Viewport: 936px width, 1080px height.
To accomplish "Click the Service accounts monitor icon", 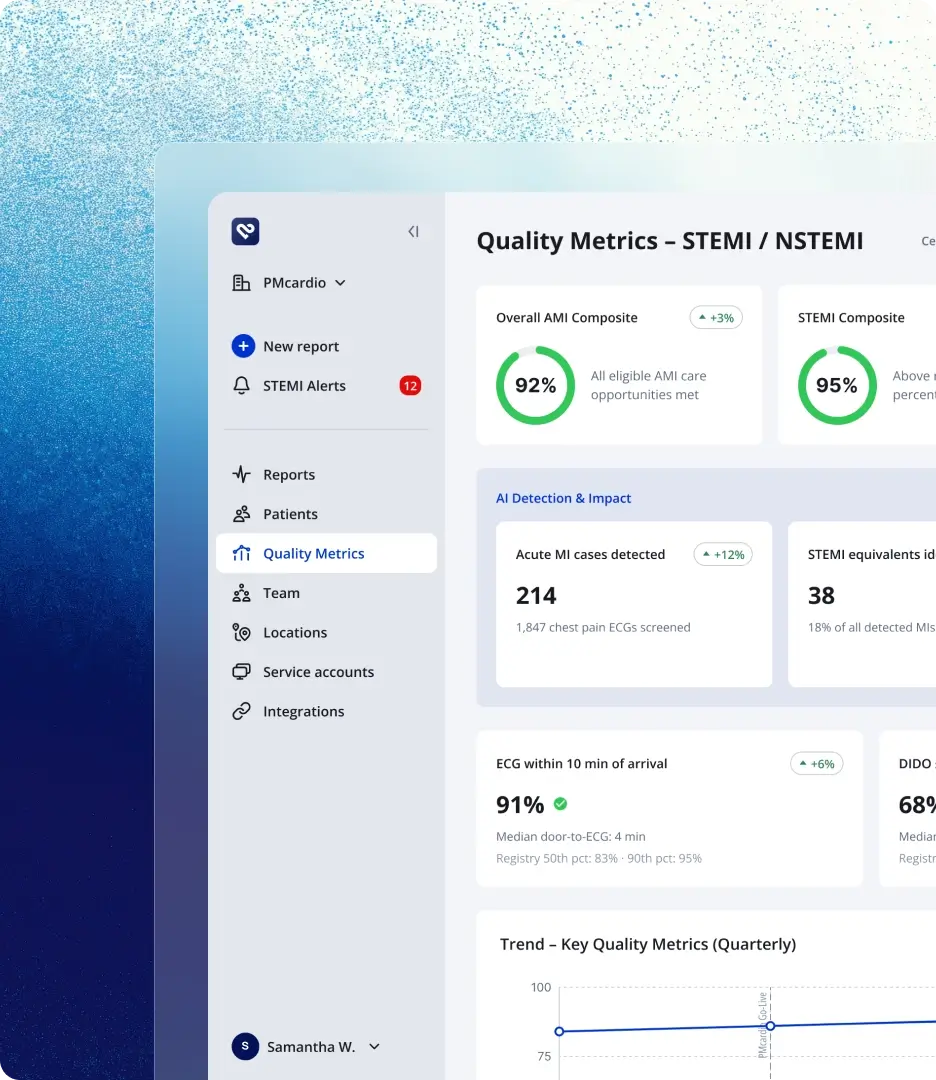I will pyautogui.click(x=241, y=672).
